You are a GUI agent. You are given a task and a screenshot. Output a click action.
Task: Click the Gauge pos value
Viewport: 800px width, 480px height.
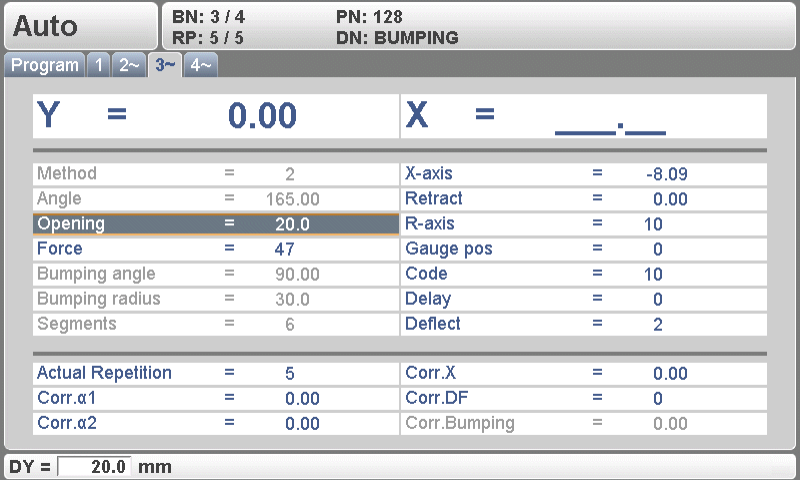coord(657,249)
